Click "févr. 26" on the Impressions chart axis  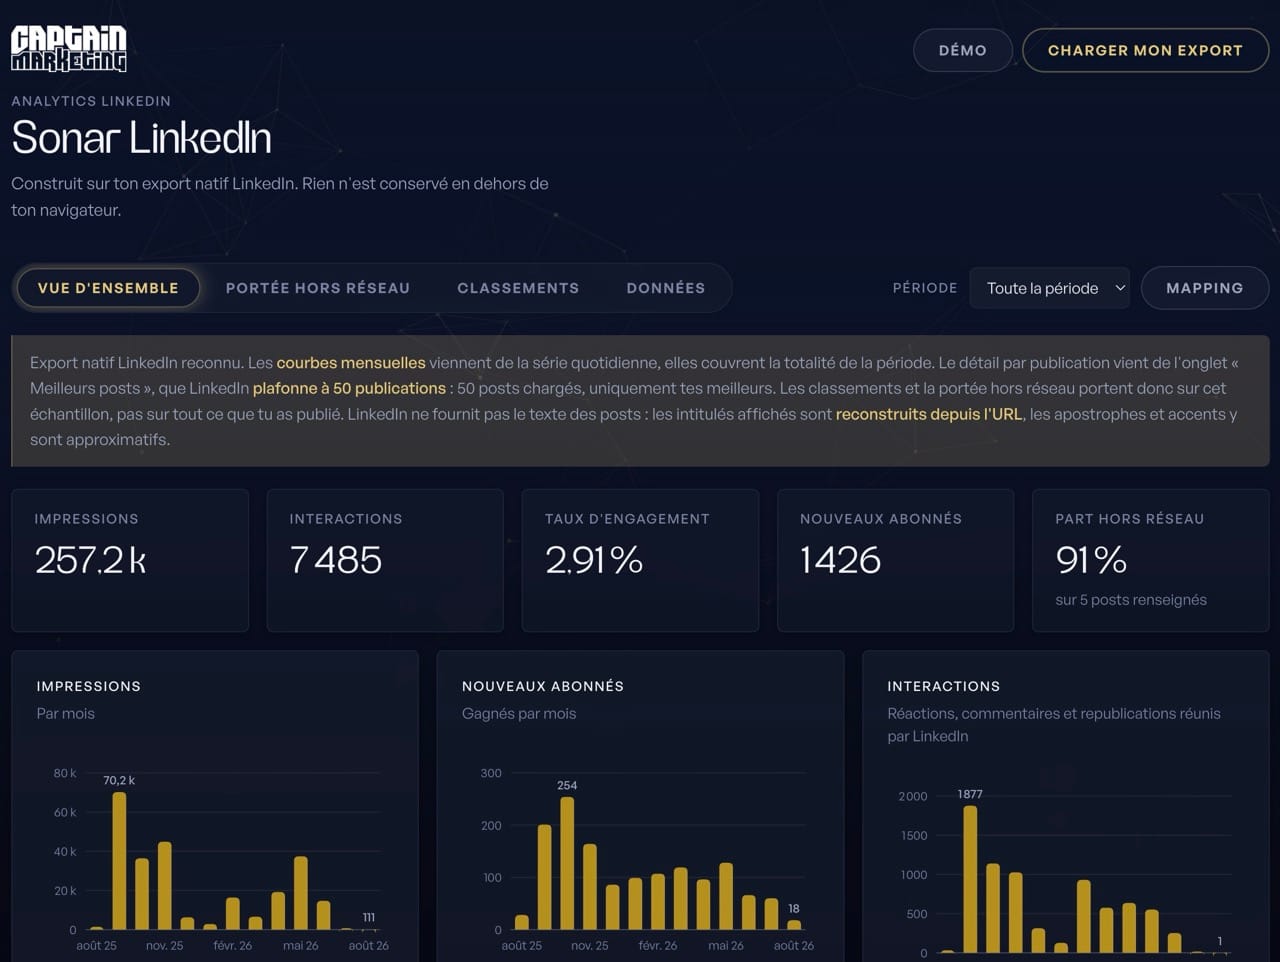[x=233, y=945]
